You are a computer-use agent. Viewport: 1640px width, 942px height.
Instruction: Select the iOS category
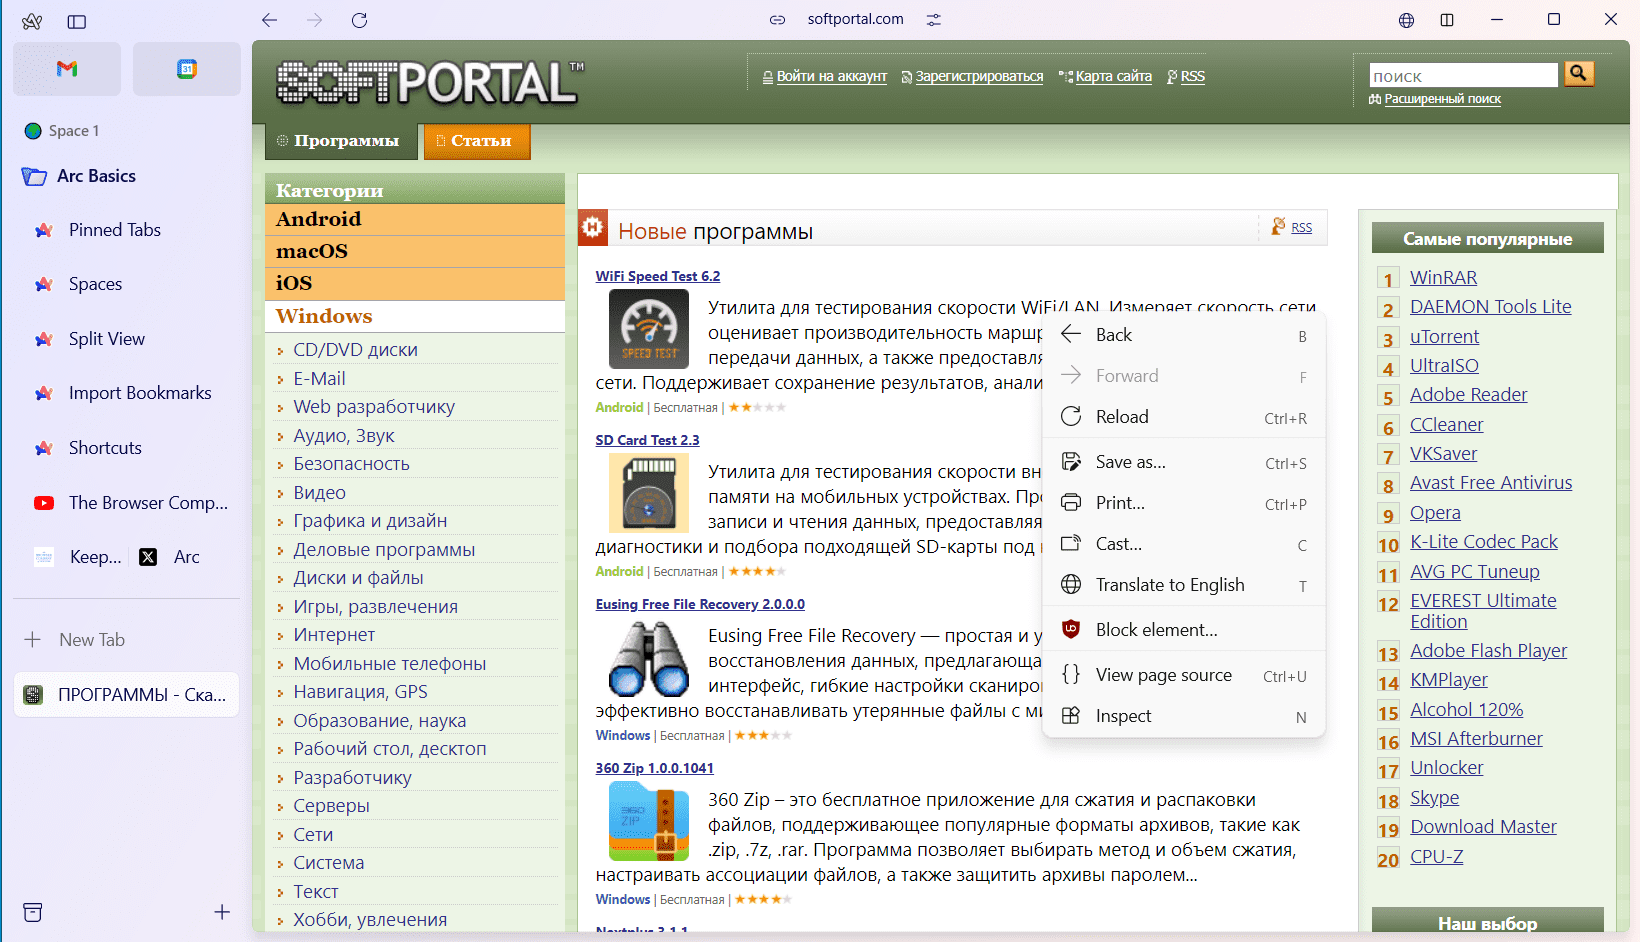[415, 283]
